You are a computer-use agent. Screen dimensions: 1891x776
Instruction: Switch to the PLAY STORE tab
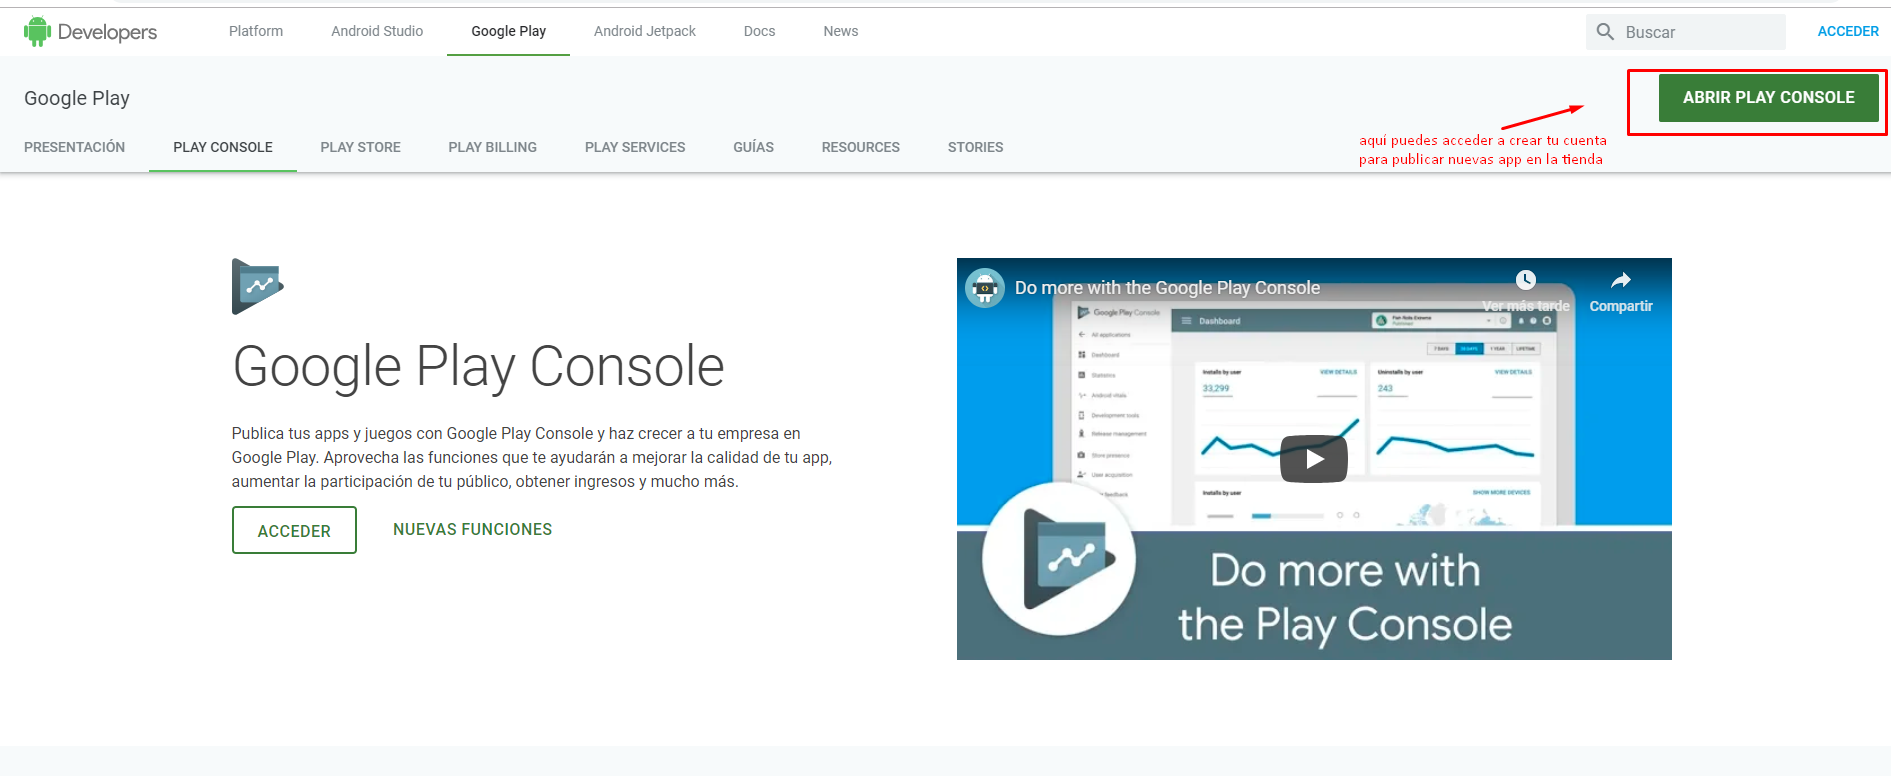[360, 147]
